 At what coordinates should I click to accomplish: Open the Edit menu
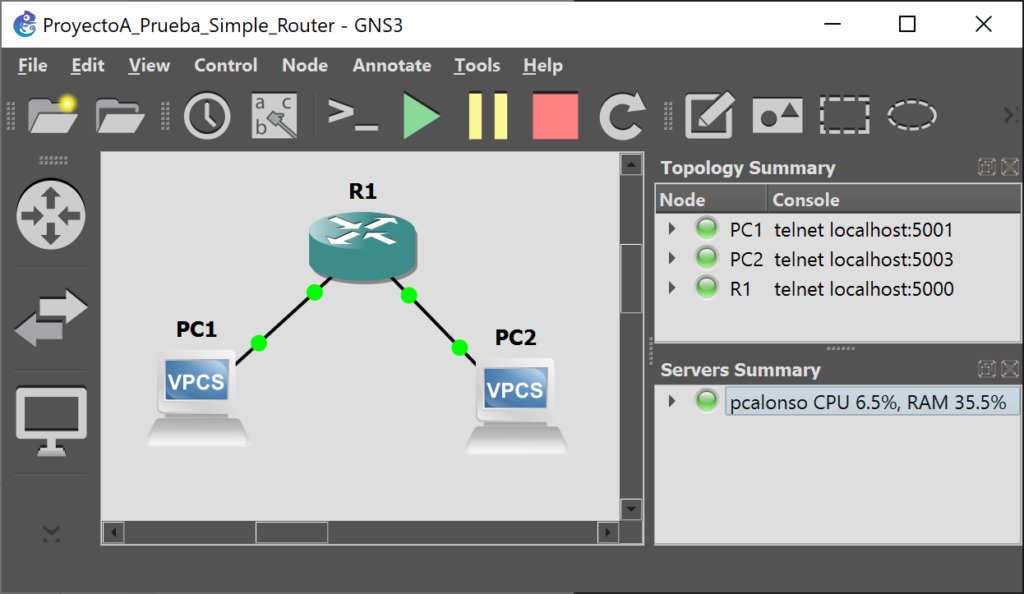[x=88, y=65]
